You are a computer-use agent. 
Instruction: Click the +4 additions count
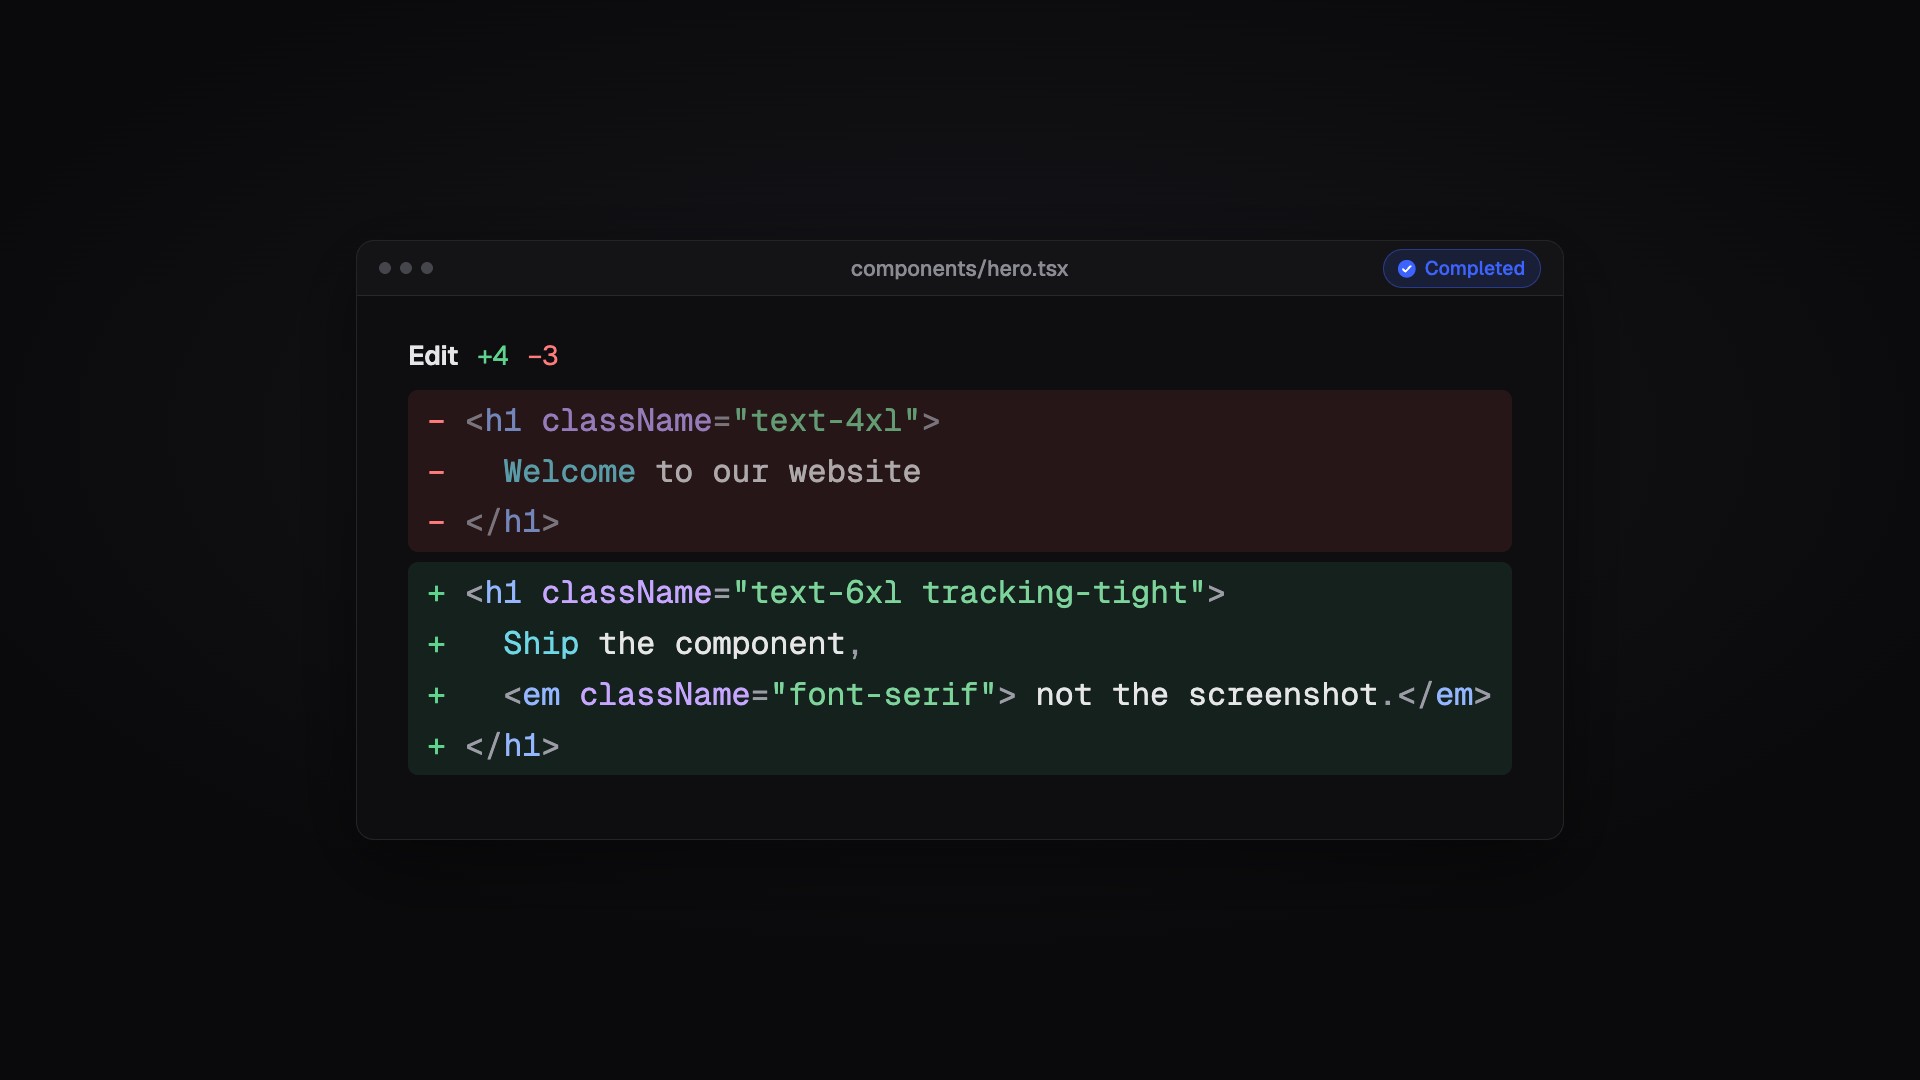point(493,356)
